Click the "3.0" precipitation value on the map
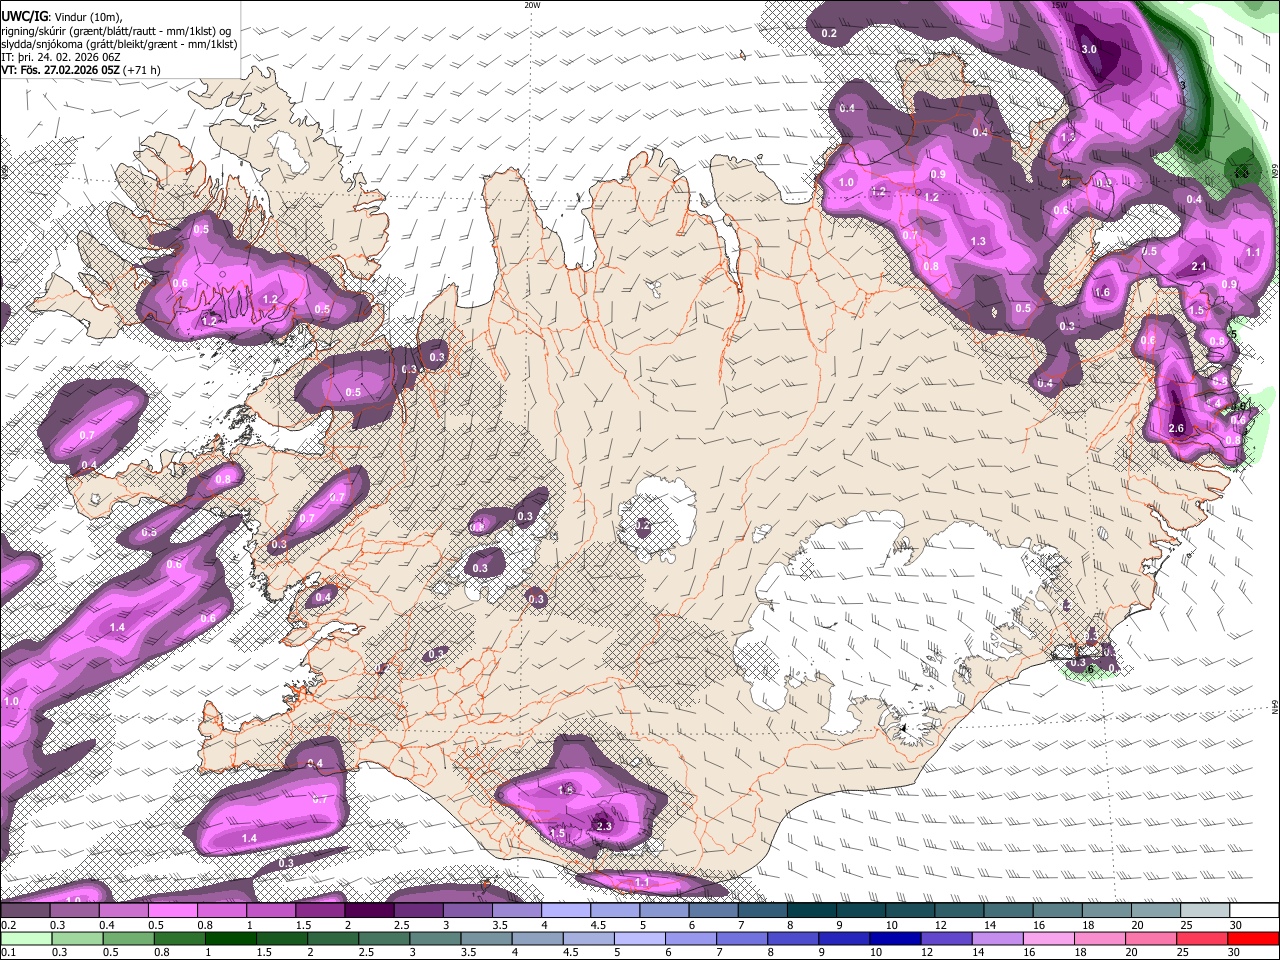Image resolution: width=1280 pixels, height=960 pixels. (1089, 49)
